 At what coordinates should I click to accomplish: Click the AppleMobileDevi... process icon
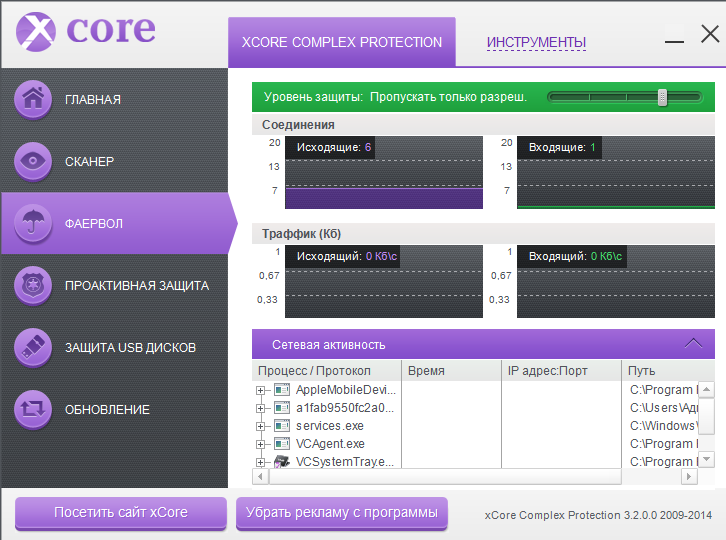[282, 390]
